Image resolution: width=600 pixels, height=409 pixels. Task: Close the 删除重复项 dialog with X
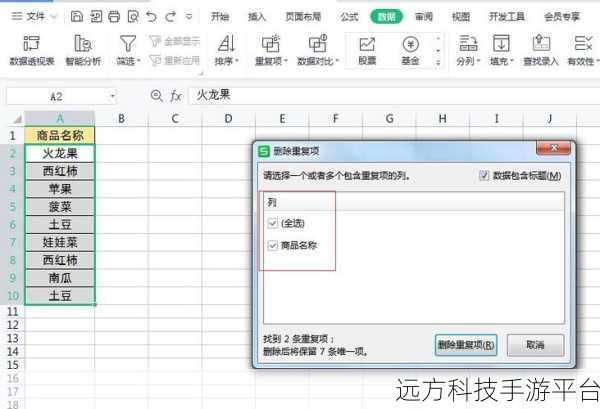tap(554, 148)
